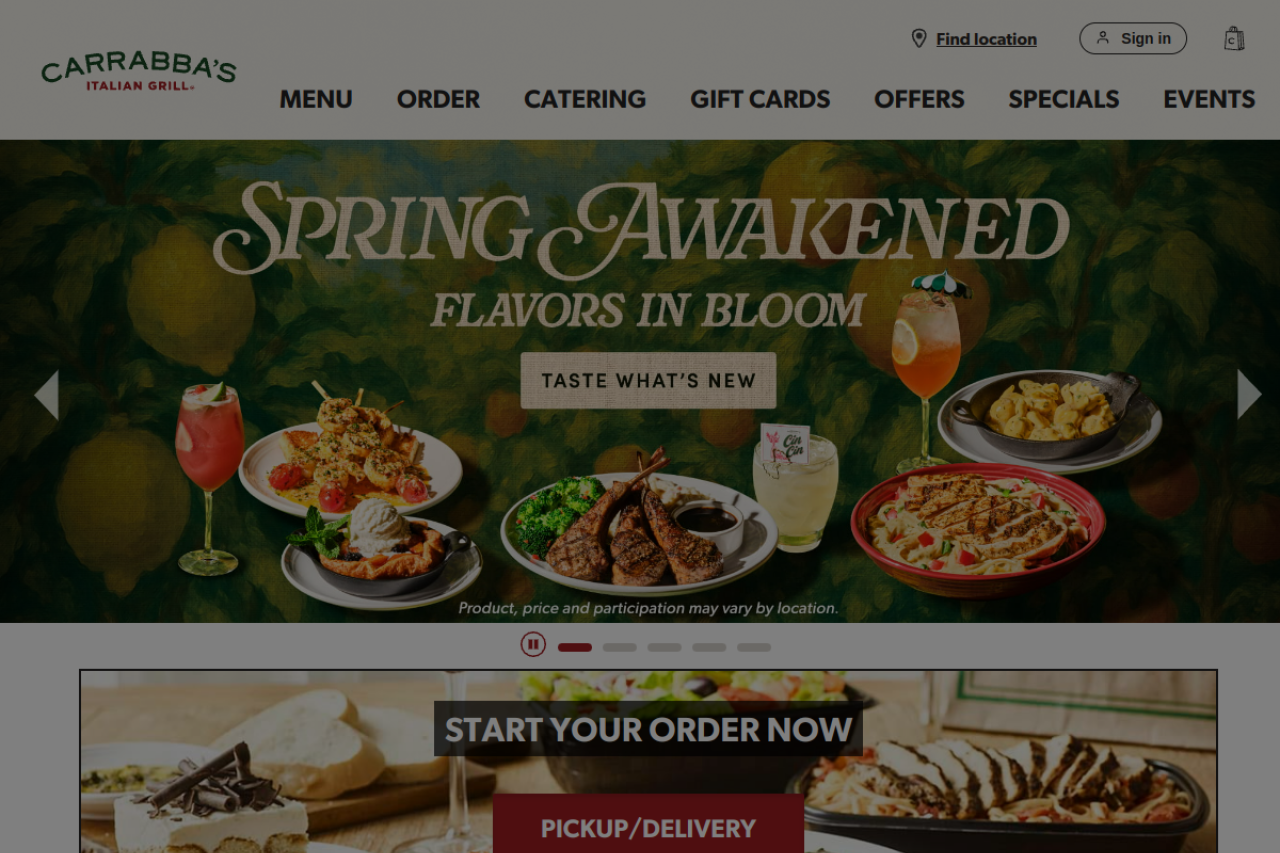Screen dimensions: 1280x853
Task: Open the shopping bag cart icon
Action: [x=1234, y=38]
